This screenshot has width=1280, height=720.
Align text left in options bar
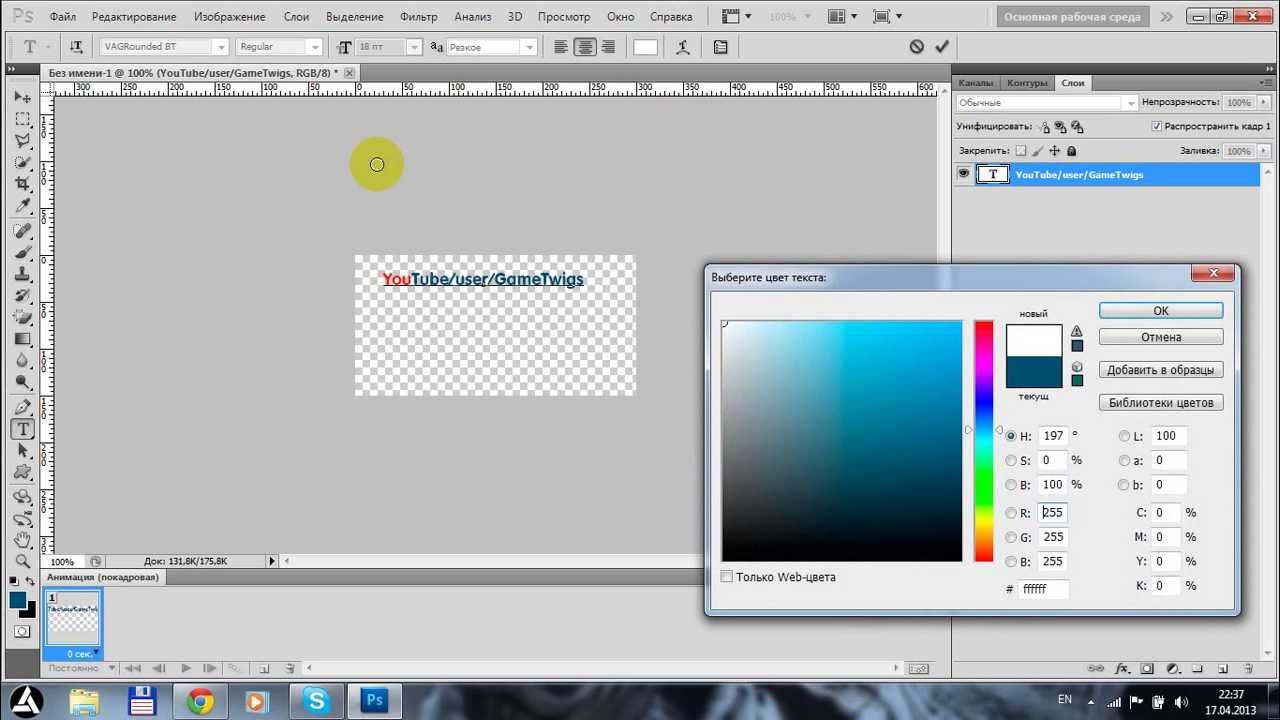click(561, 47)
